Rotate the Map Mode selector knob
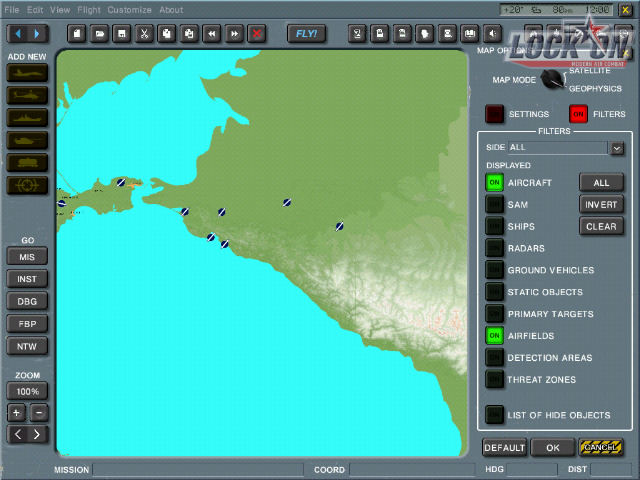This screenshot has height=480, width=640. pyautogui.click(x=553, y=80)
